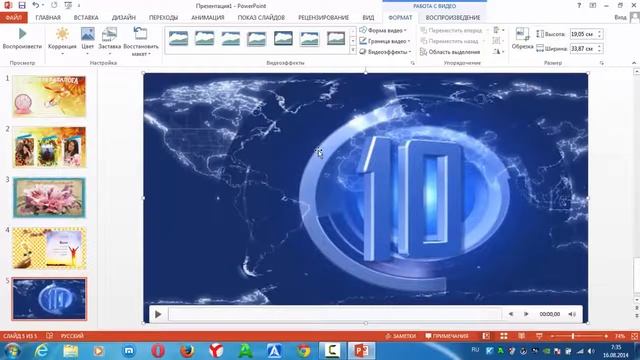Step video forward one frame
Viewport: 640px width, 360px height.
[526, 314]
